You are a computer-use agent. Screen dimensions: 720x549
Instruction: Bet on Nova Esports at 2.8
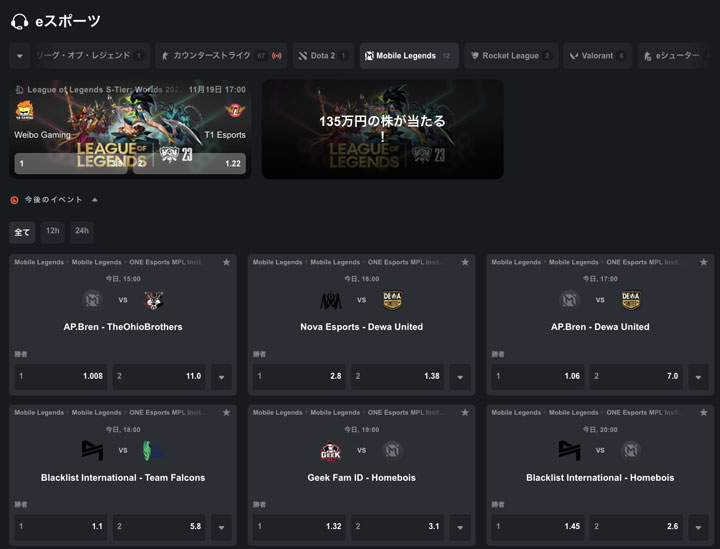tap(299, 376)
